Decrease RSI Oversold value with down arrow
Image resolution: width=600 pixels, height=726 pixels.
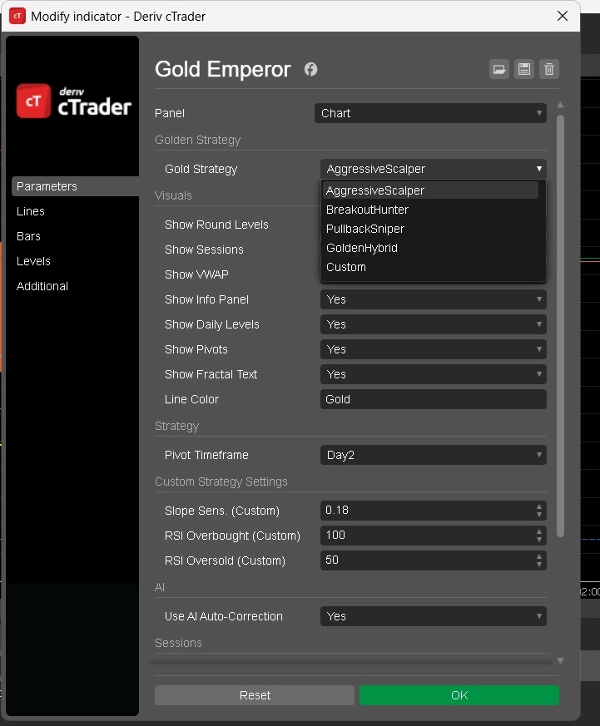[540, 565]
